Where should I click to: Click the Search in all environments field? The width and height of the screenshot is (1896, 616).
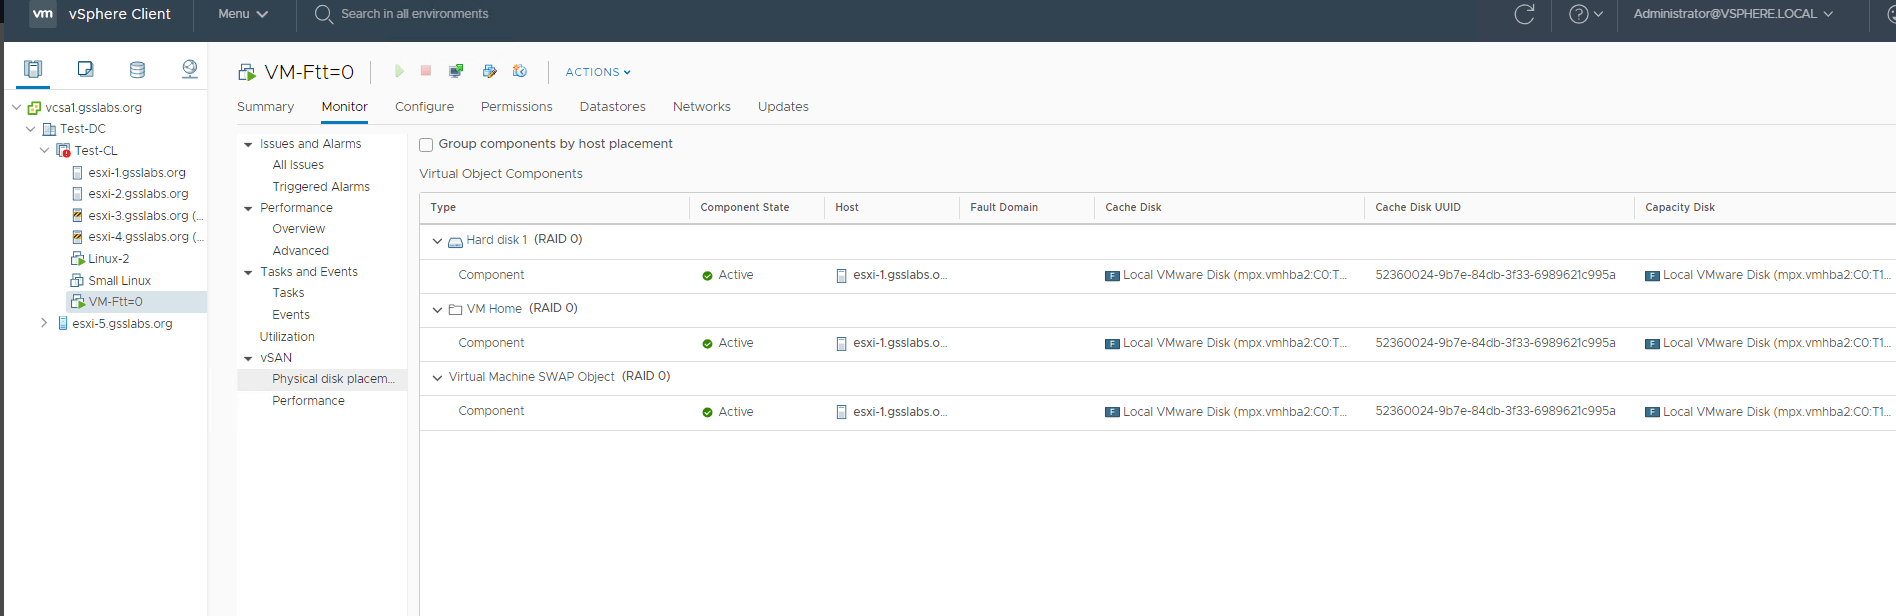[414, 14]
